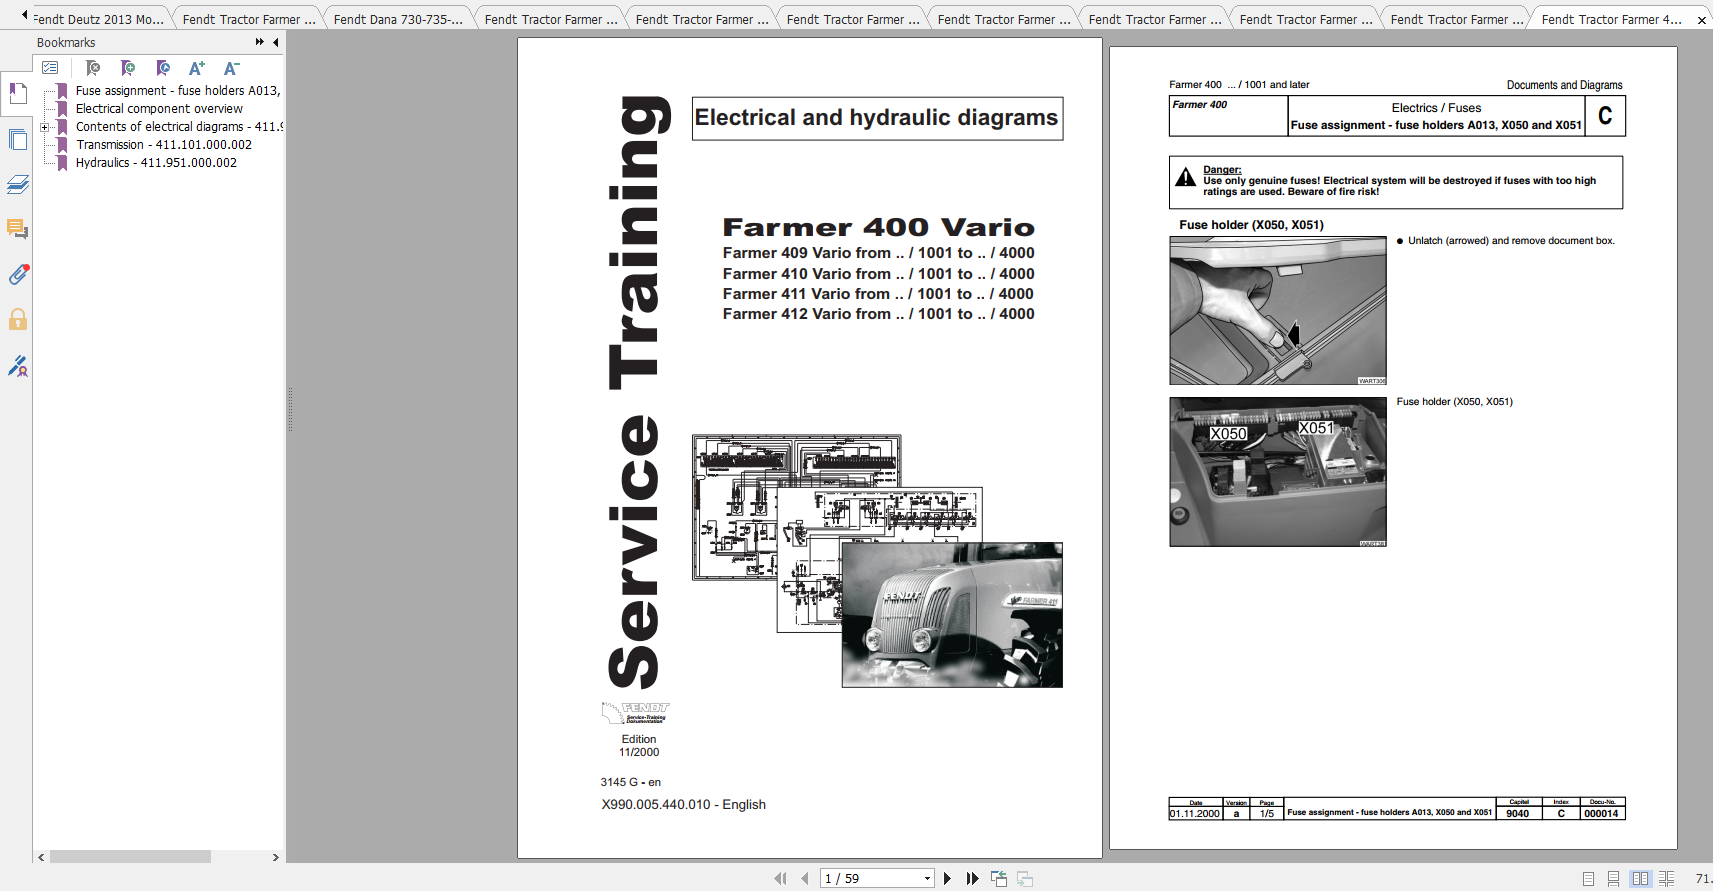The width and height of the screenshot is (1713, 891).
Task: Click the tractor photo on cover page
Action: click(952, 615)
